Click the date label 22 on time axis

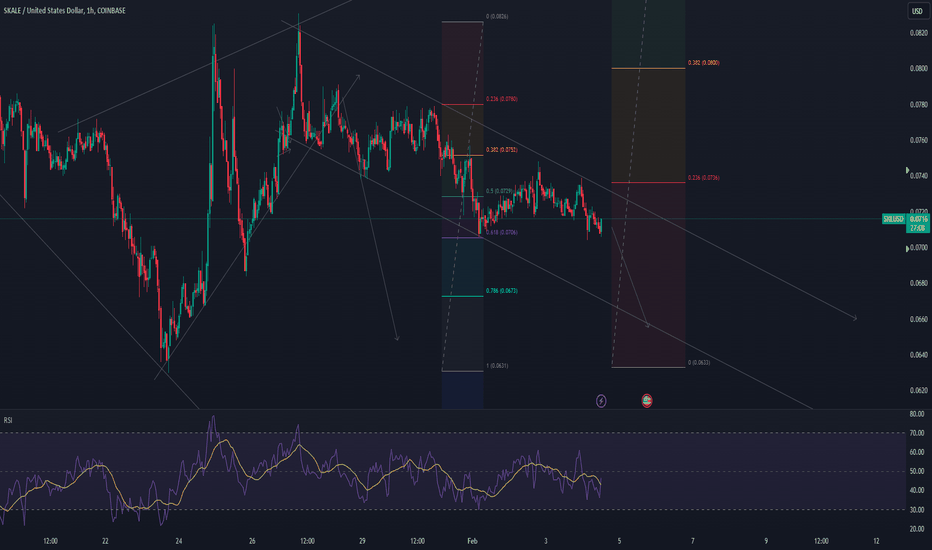click(105, 541)
